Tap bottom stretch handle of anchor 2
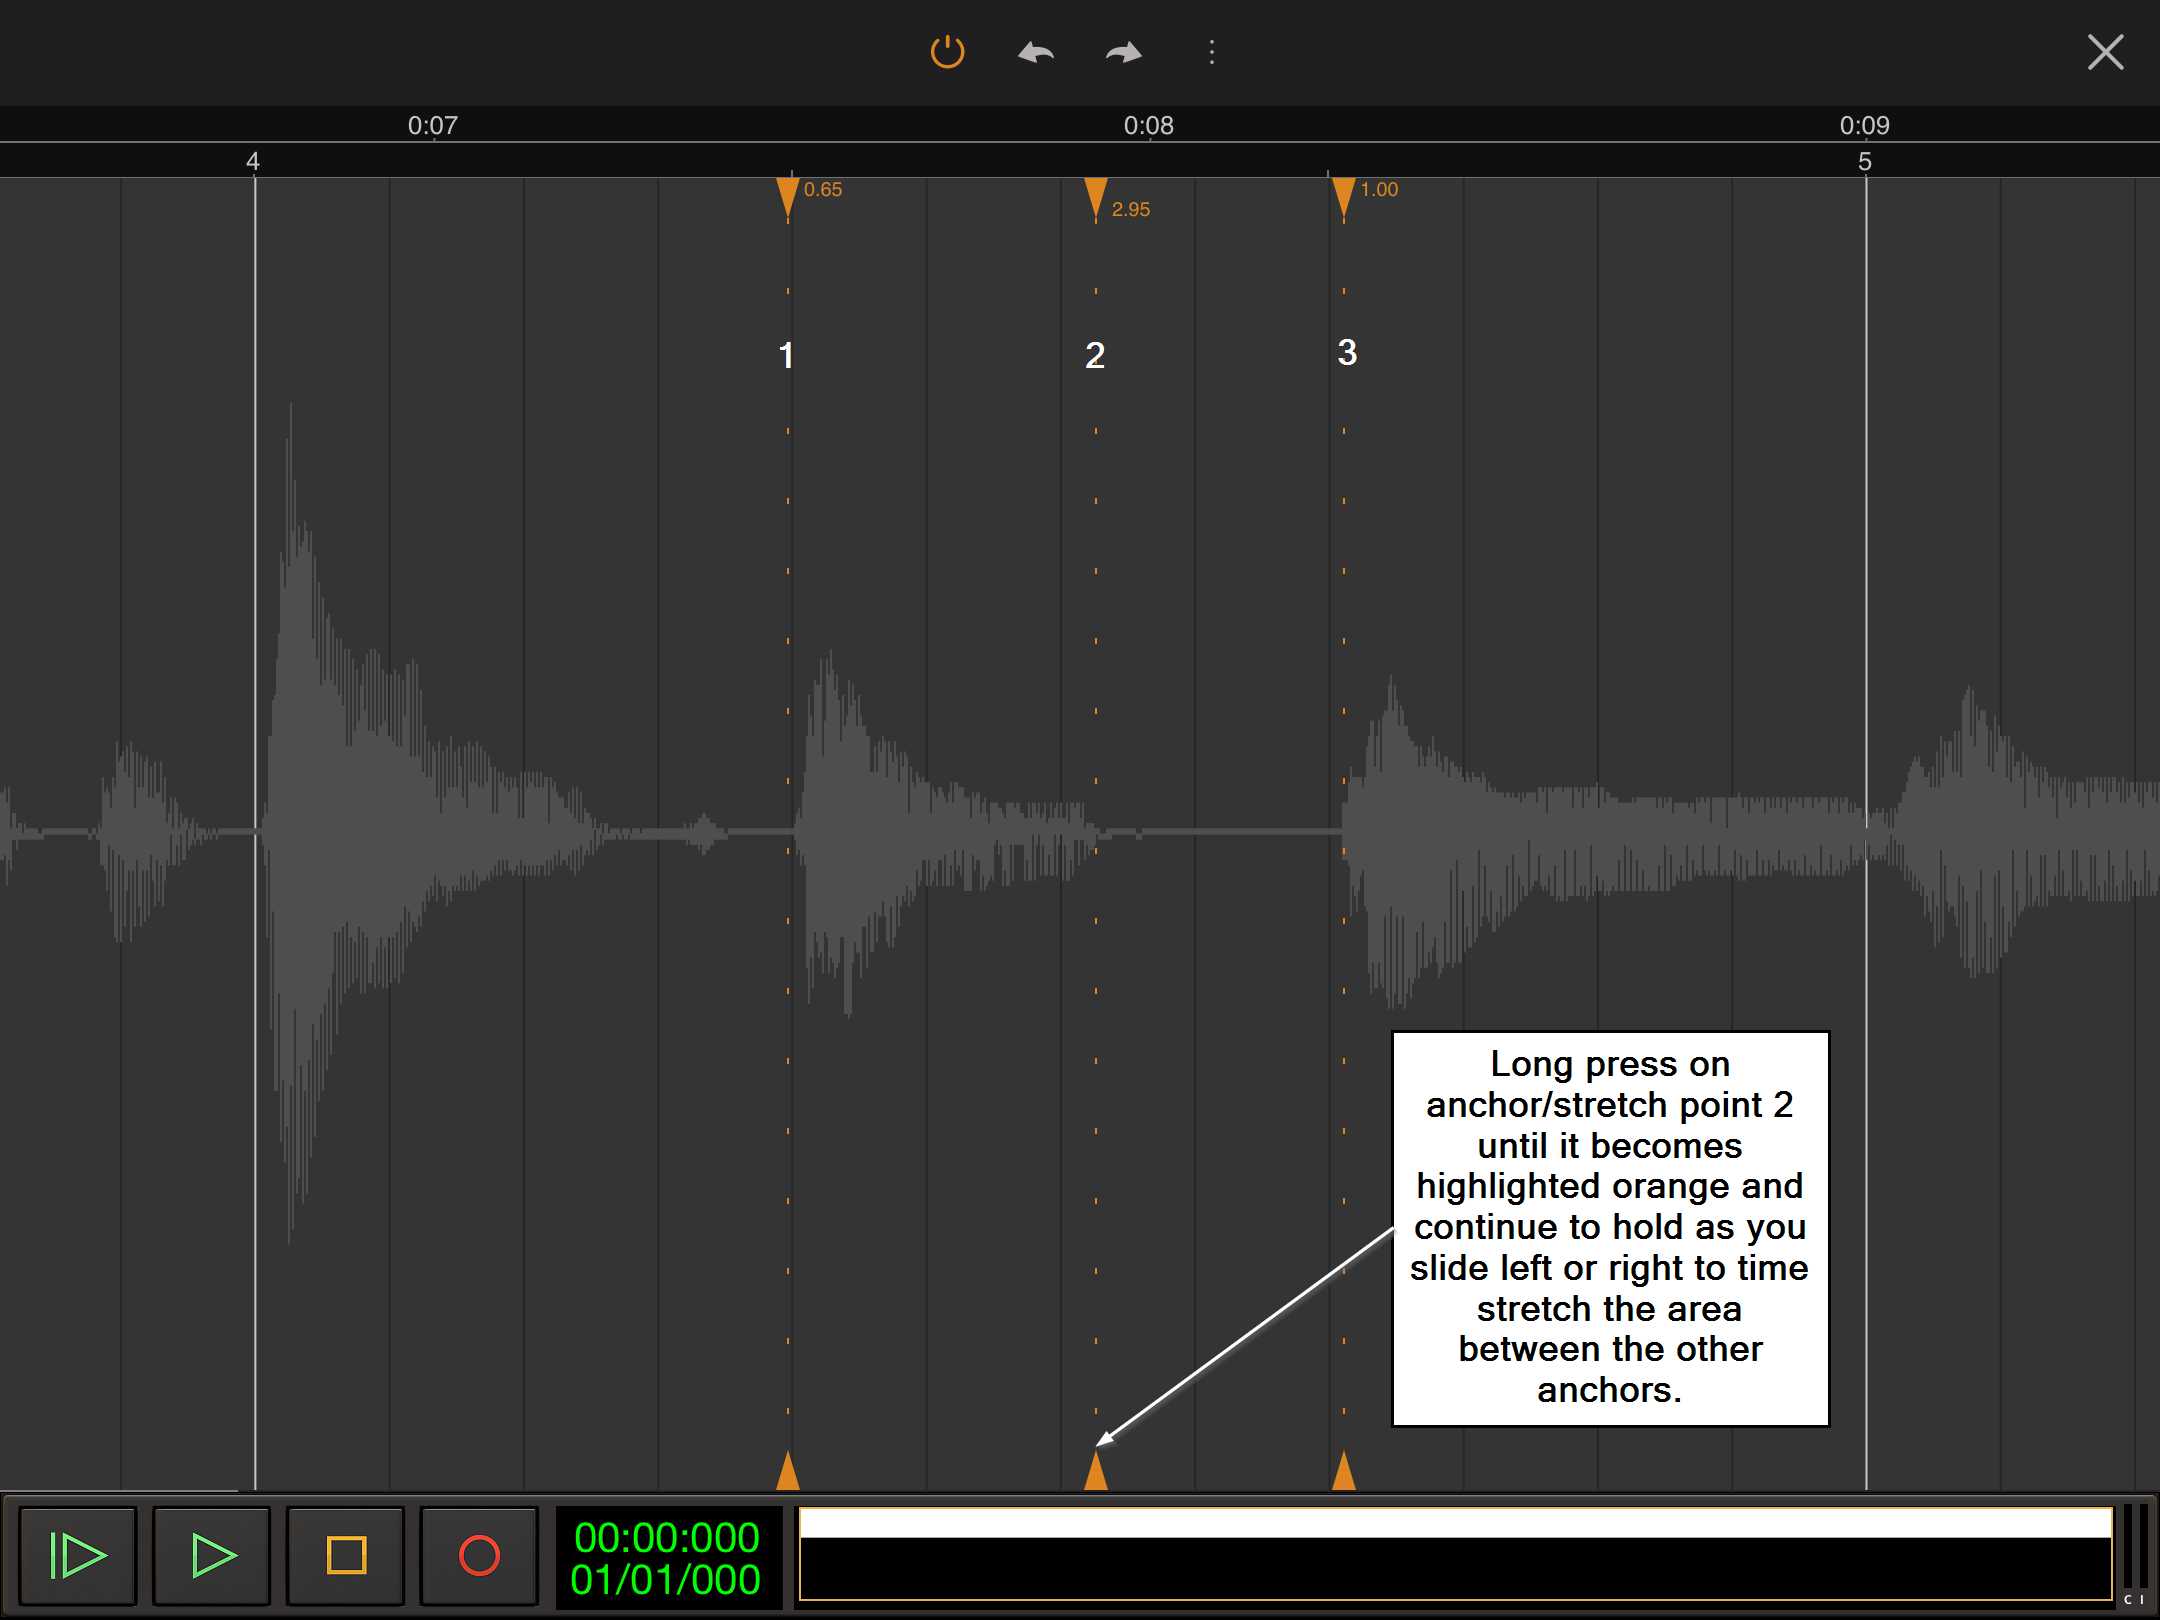This screenshot has width=2160, height=1620. pos(1096,1472)
